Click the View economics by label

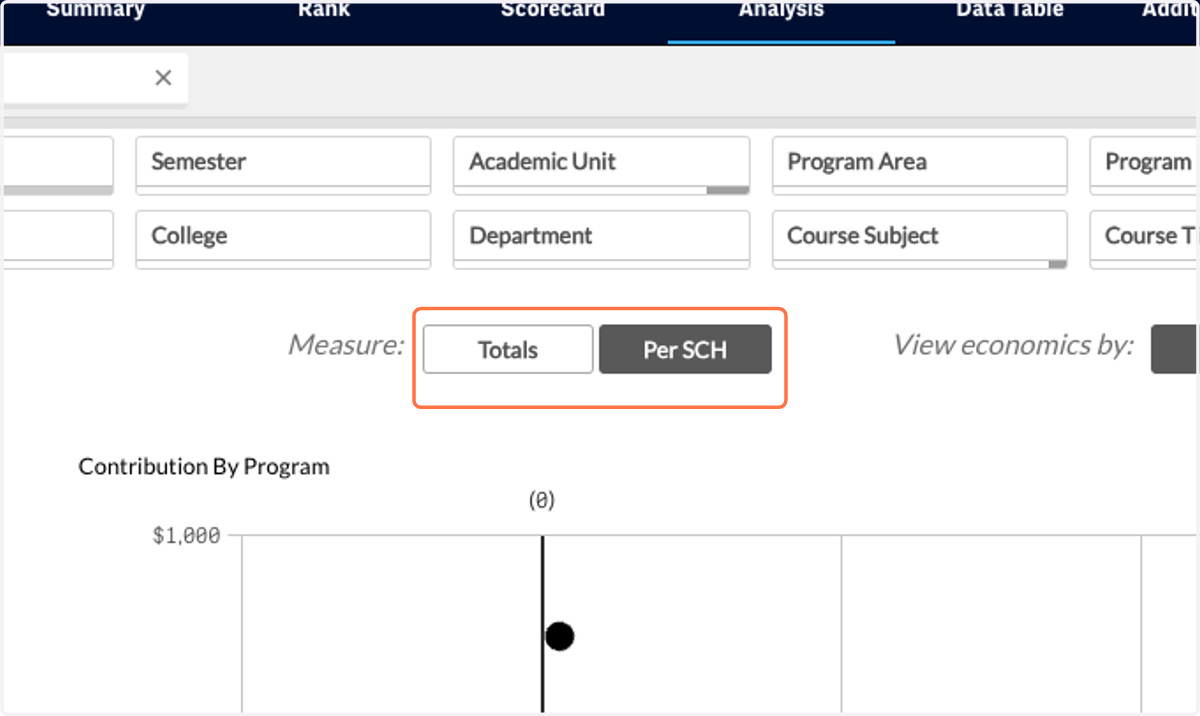click(x=1014, y=345)
